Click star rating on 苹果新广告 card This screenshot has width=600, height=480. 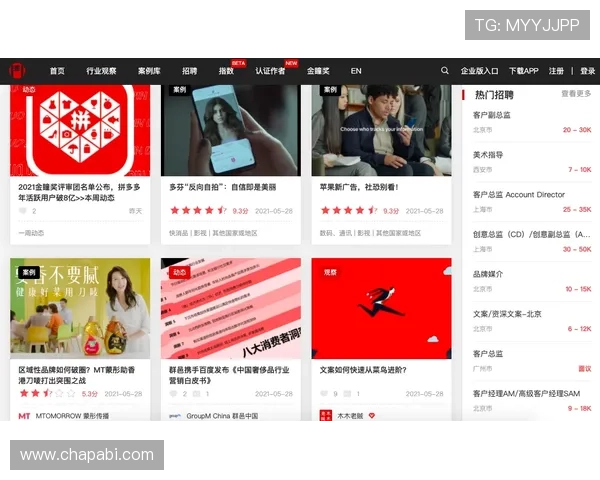click(349, 211)
